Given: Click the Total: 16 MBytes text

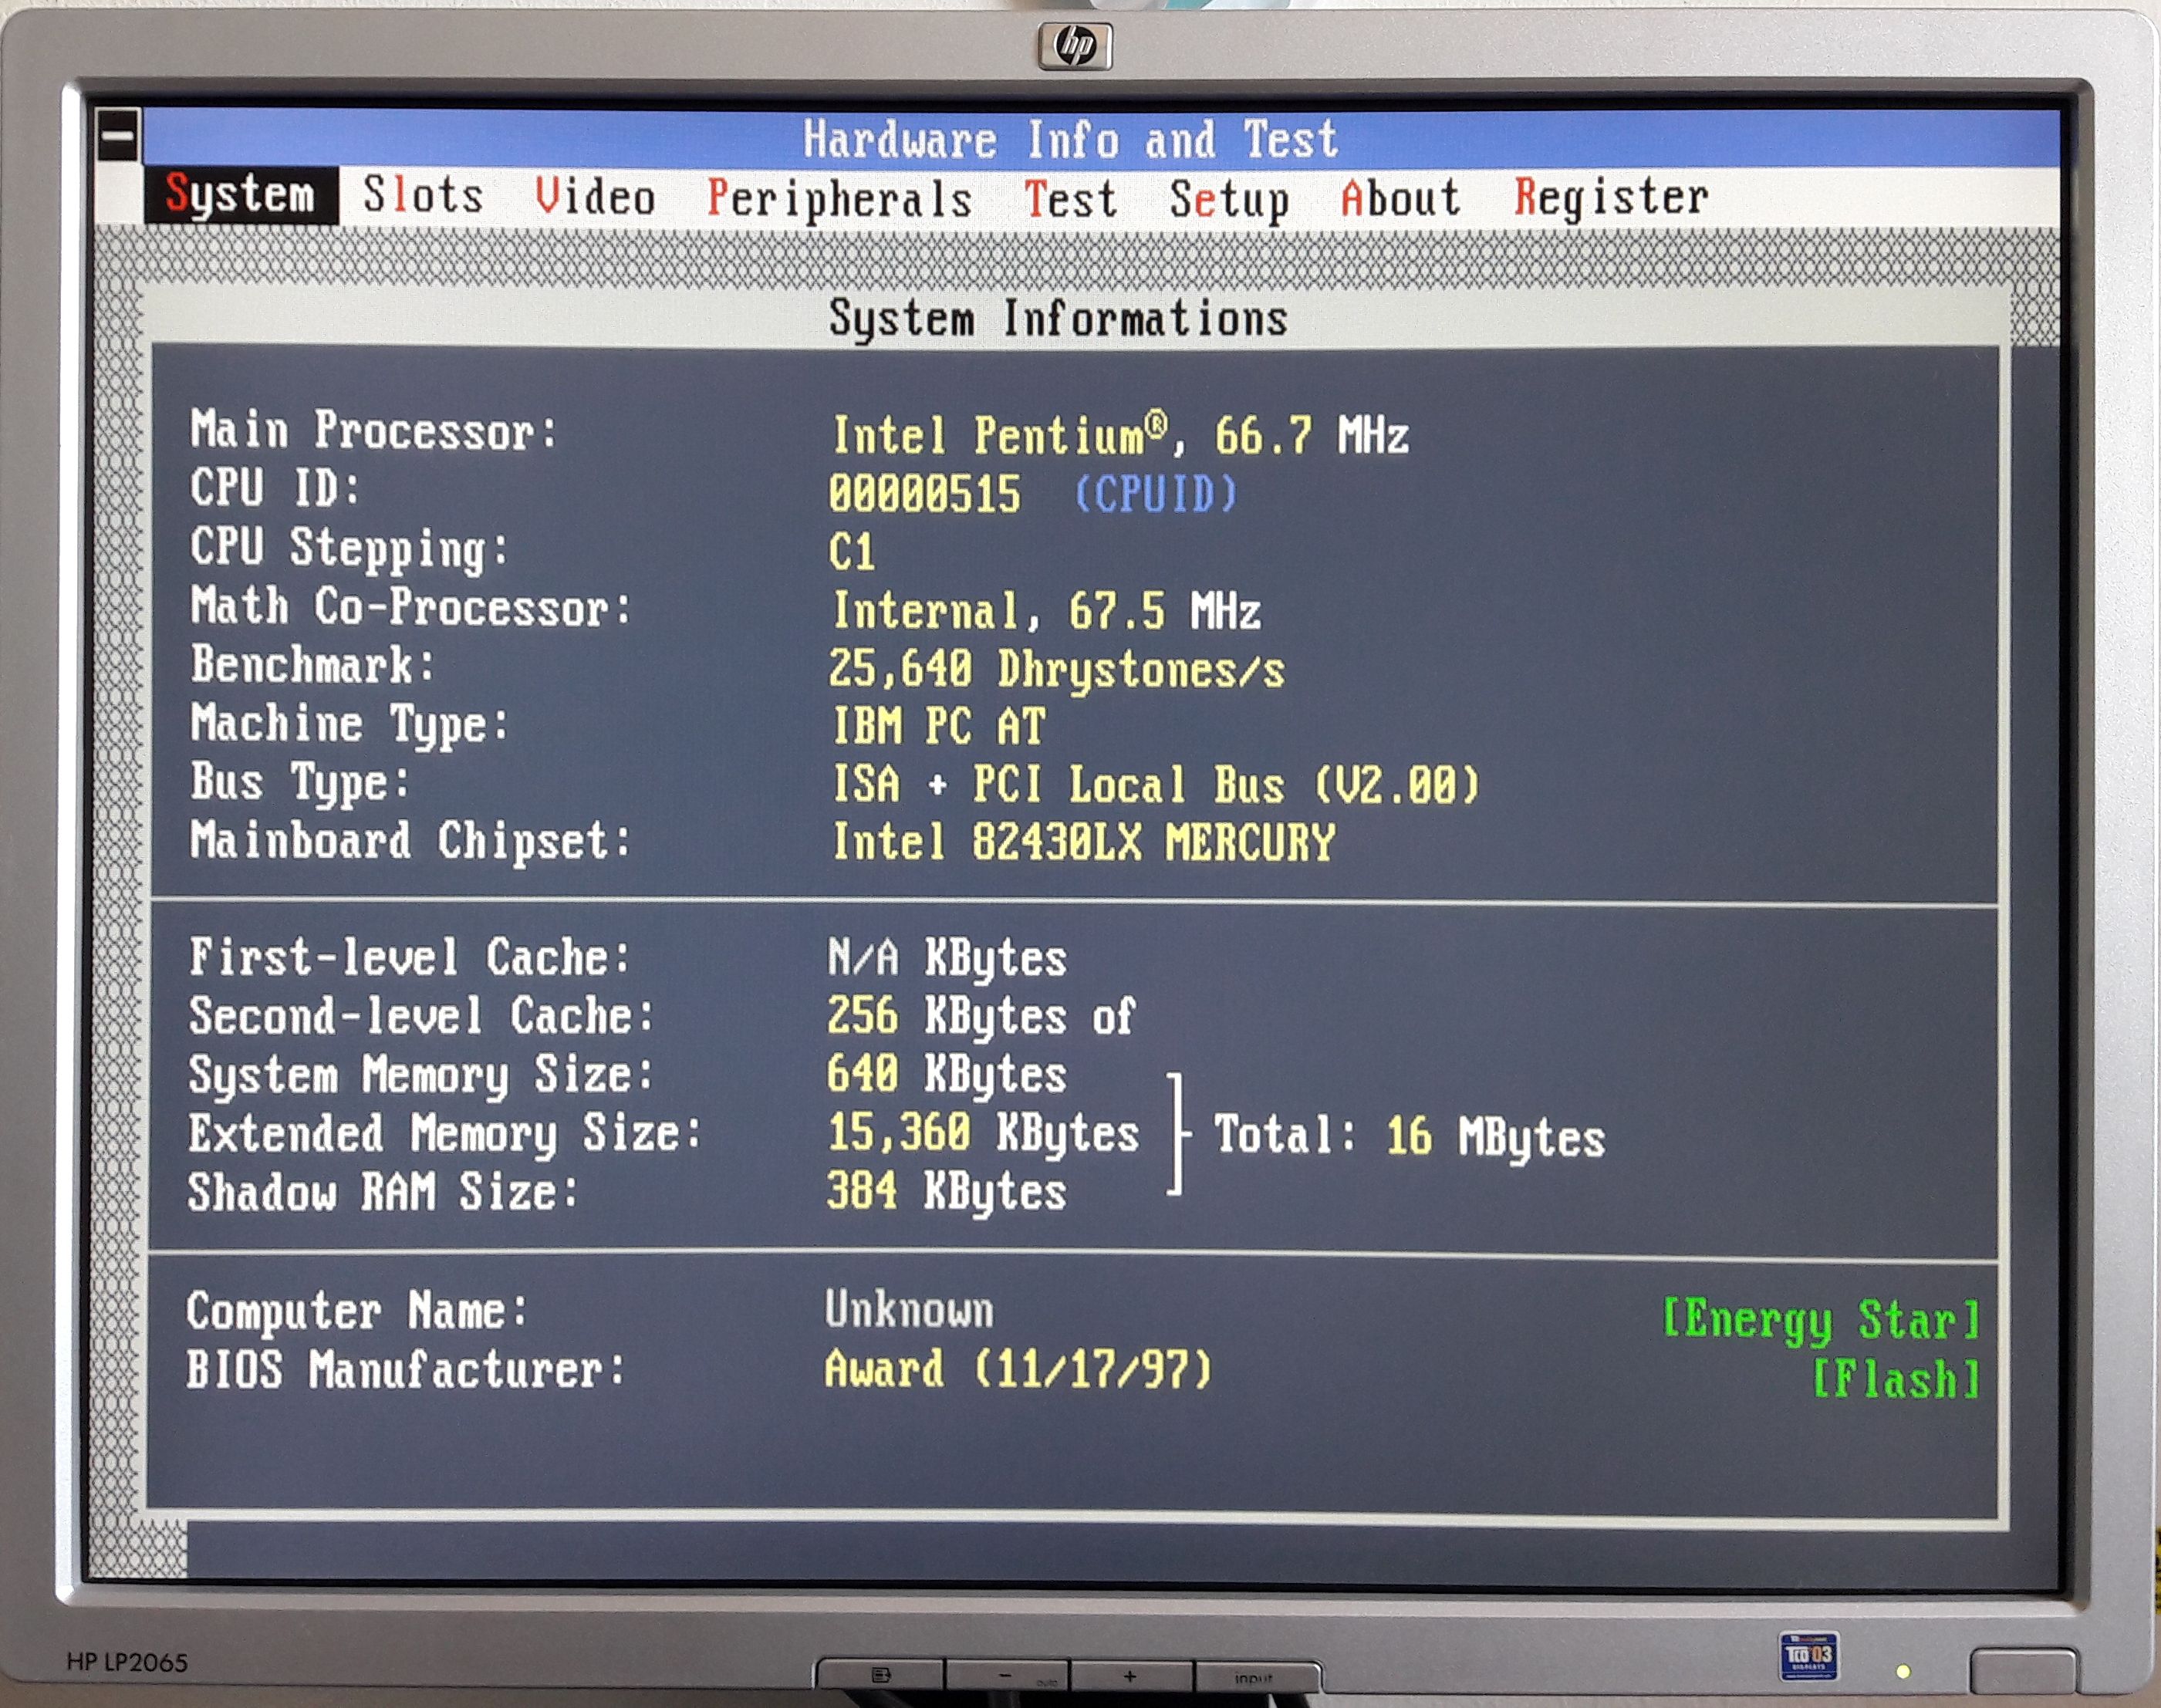Looking at the screenshot, I should pos(1410,1137).
